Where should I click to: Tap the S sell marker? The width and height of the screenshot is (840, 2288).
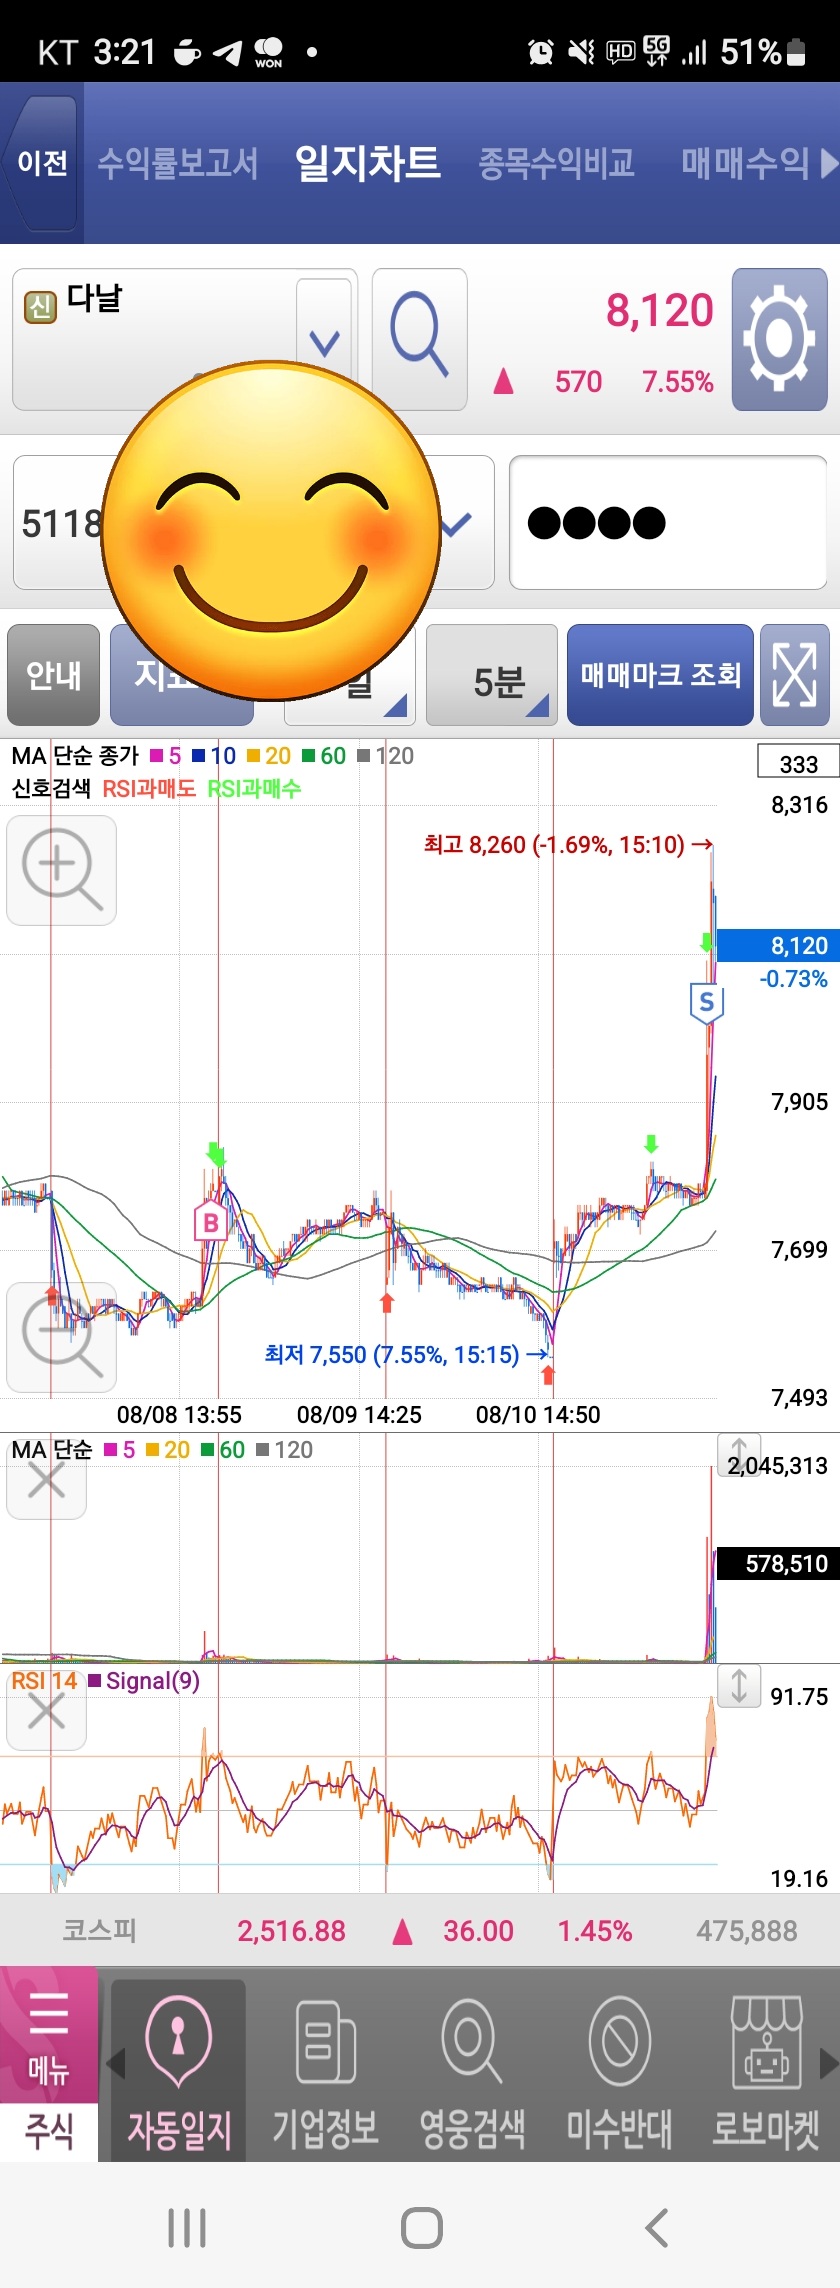point(707,1003)
